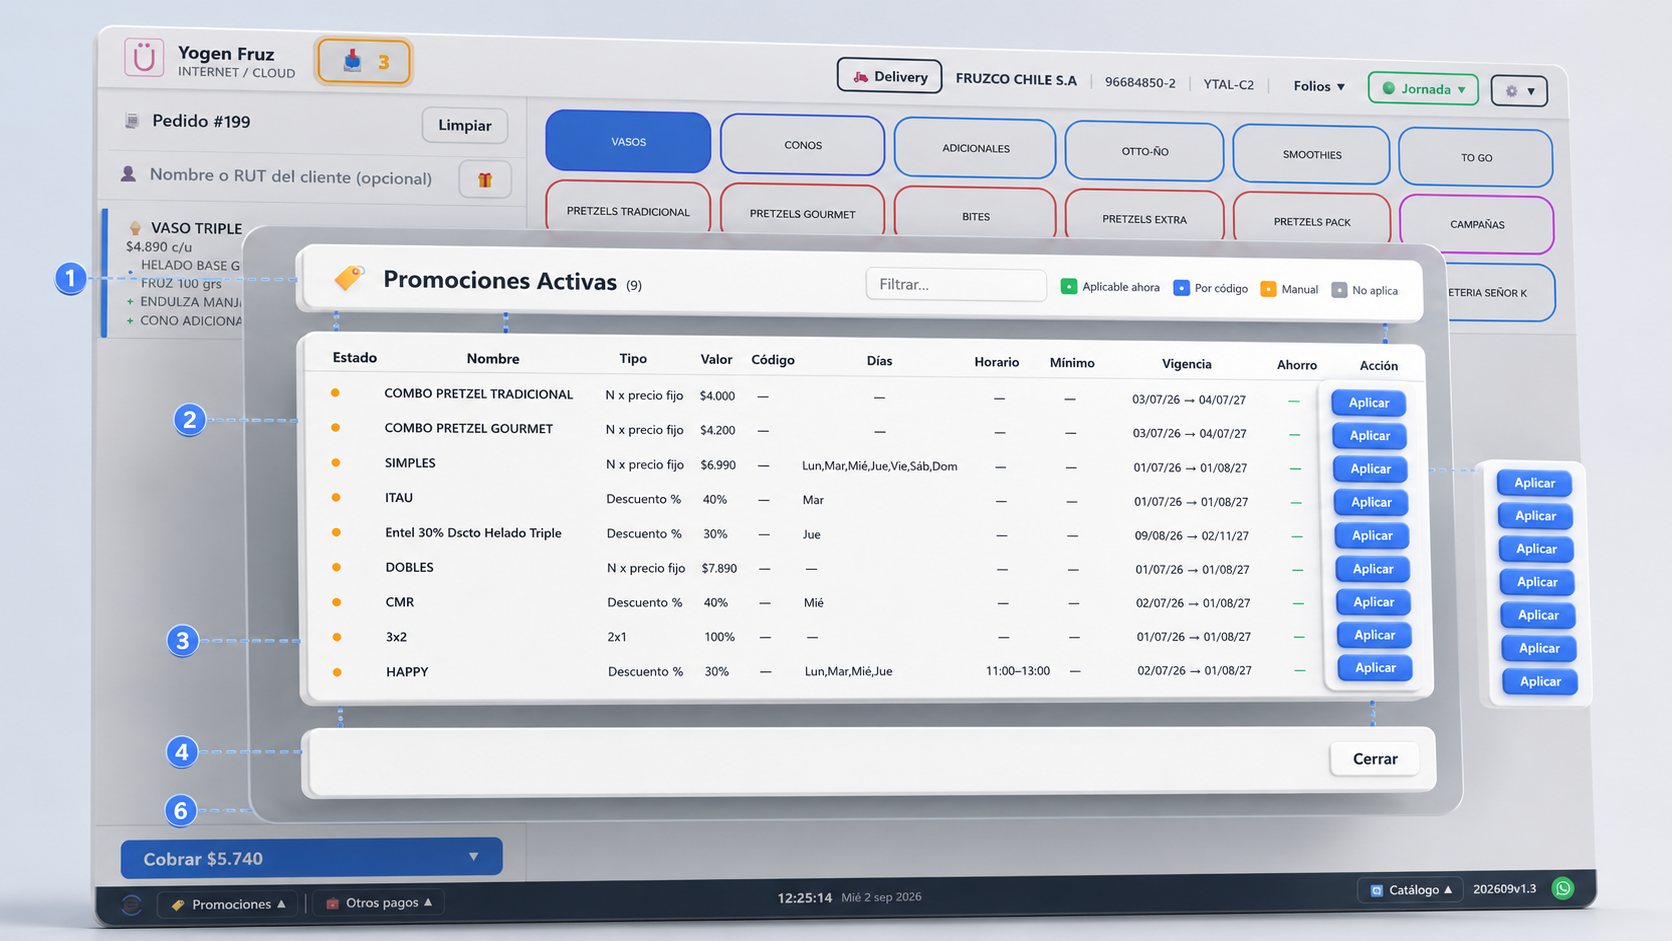1672x941 pixels.
Task: Click the gray No aplica legend swatch
Action: pyautogui.click(x=1339, y=290)
